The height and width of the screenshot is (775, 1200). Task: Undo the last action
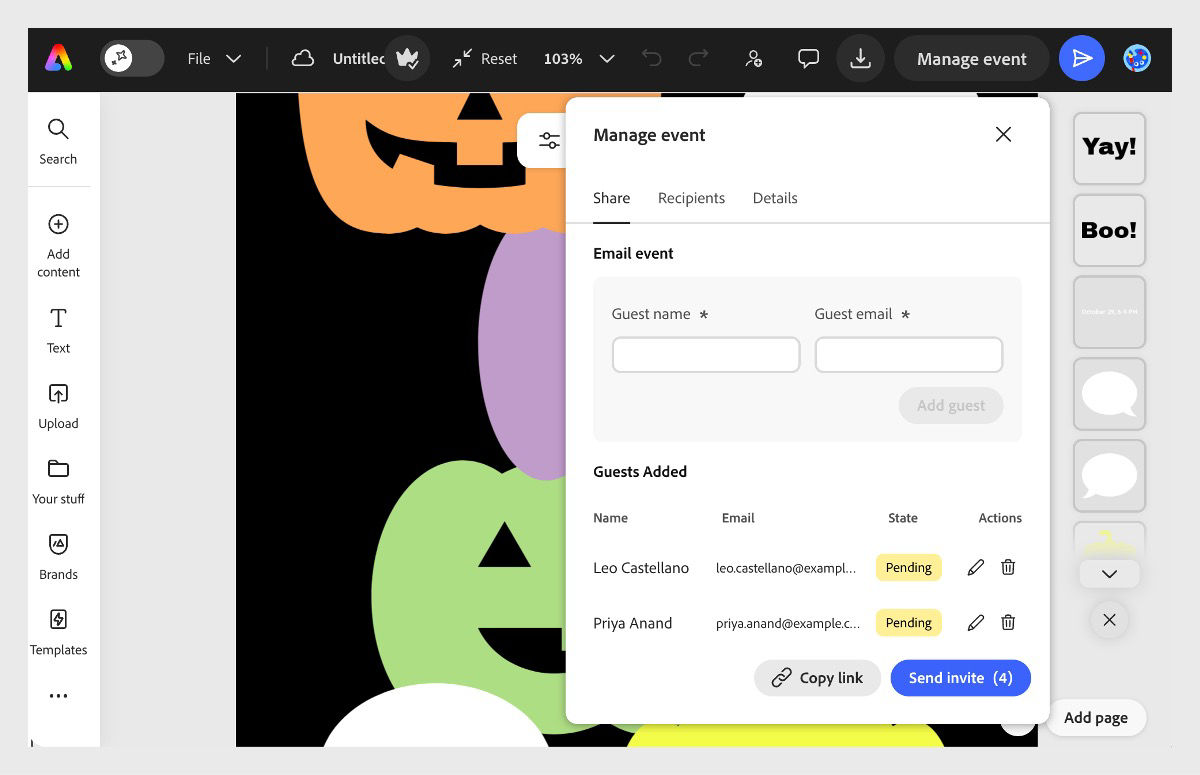point(652,59)
